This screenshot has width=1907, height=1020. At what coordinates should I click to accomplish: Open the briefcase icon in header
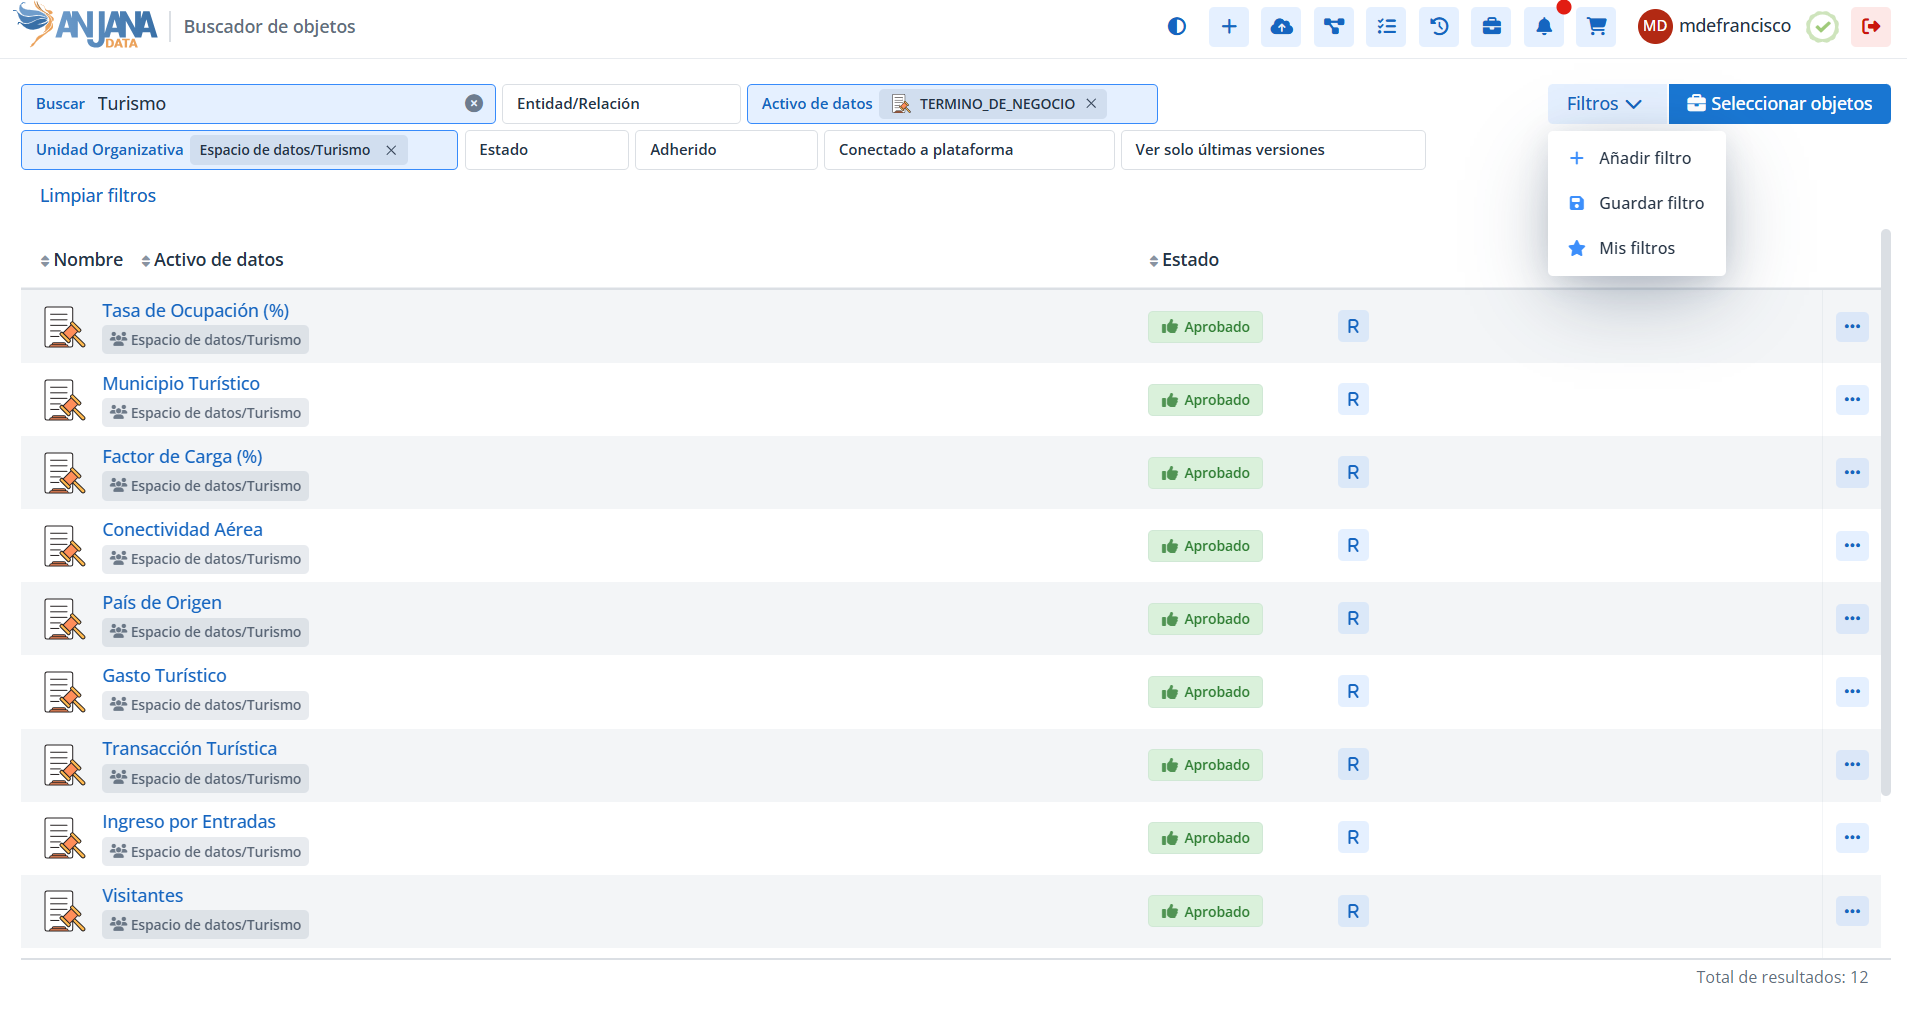pyautogui.click(x=1491, y=27)
